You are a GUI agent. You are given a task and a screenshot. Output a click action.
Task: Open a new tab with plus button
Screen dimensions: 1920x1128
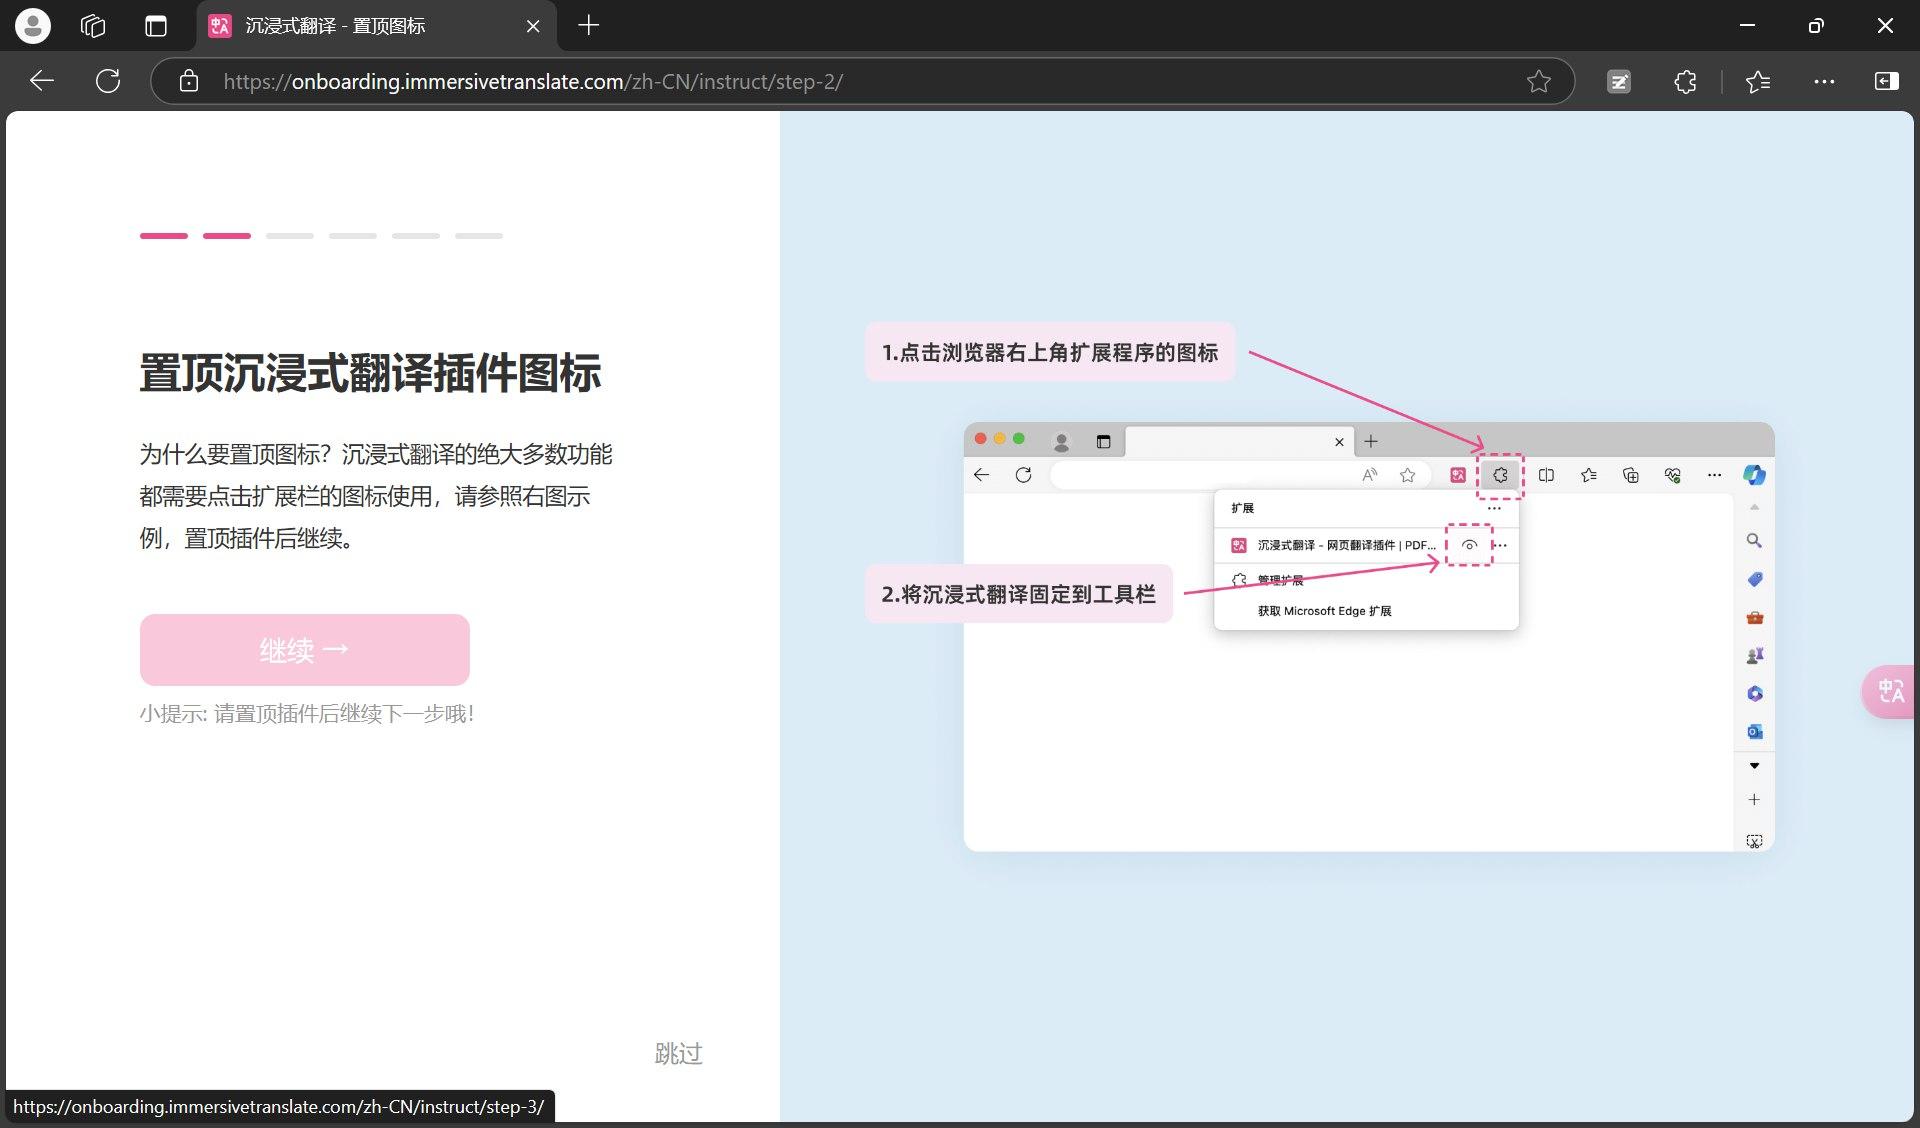pos(589,26)
